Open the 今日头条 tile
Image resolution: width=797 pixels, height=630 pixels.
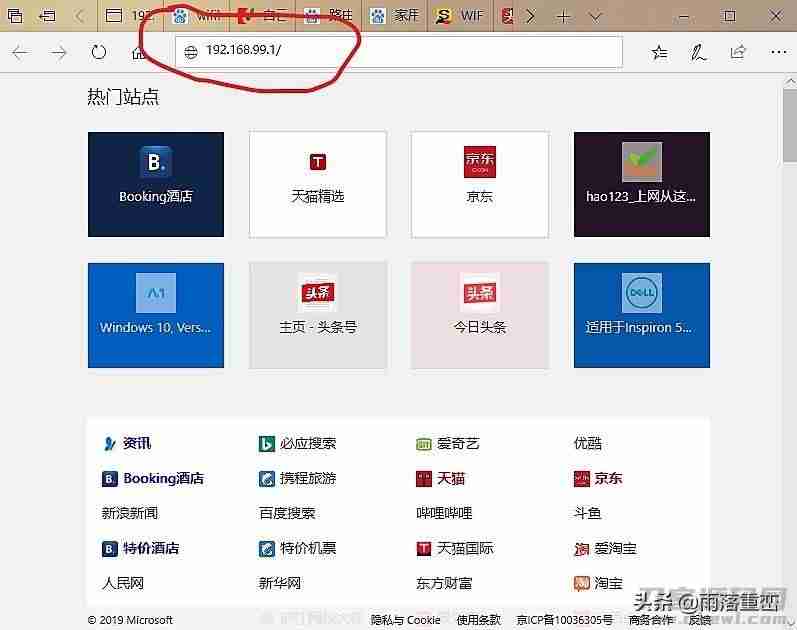click(480, 315)
